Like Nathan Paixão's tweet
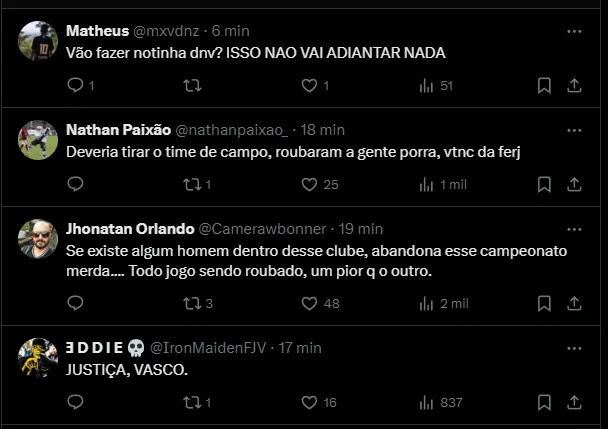Viewport: 608px width, 429px height. 309,184
